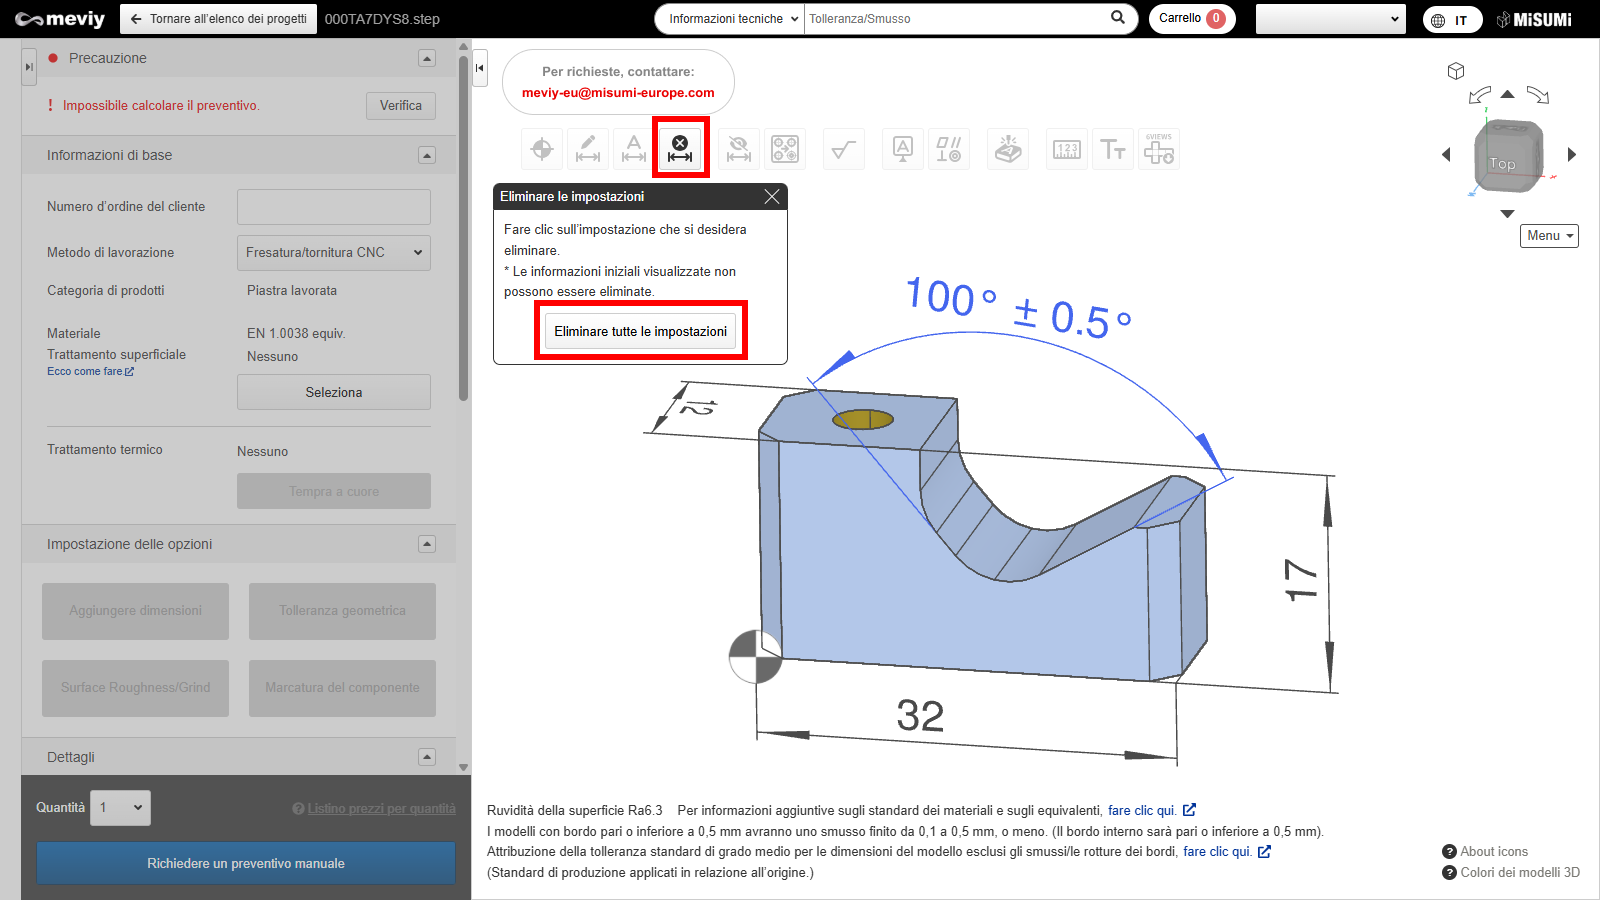Click 'Marcatura del componente' option button
The image size is (1600, 900).
[342, 688]
